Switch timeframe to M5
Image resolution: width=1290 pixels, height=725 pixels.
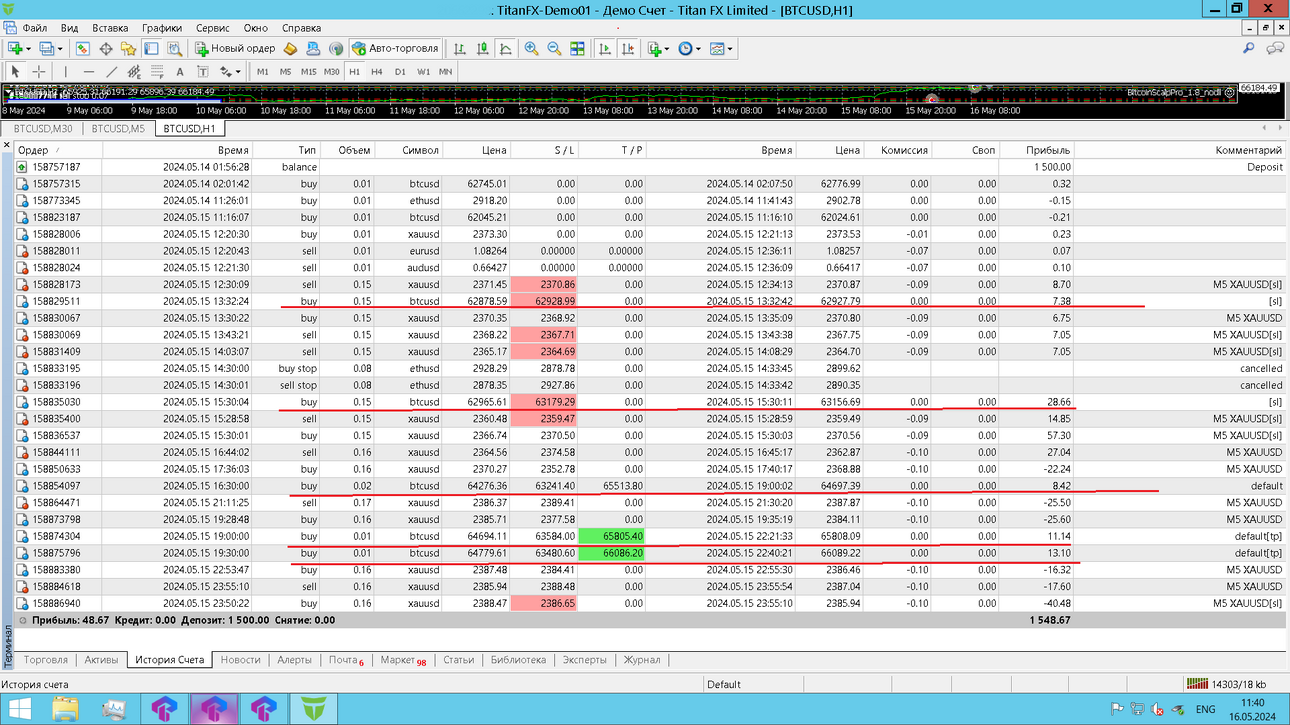(x=286, y=72)
